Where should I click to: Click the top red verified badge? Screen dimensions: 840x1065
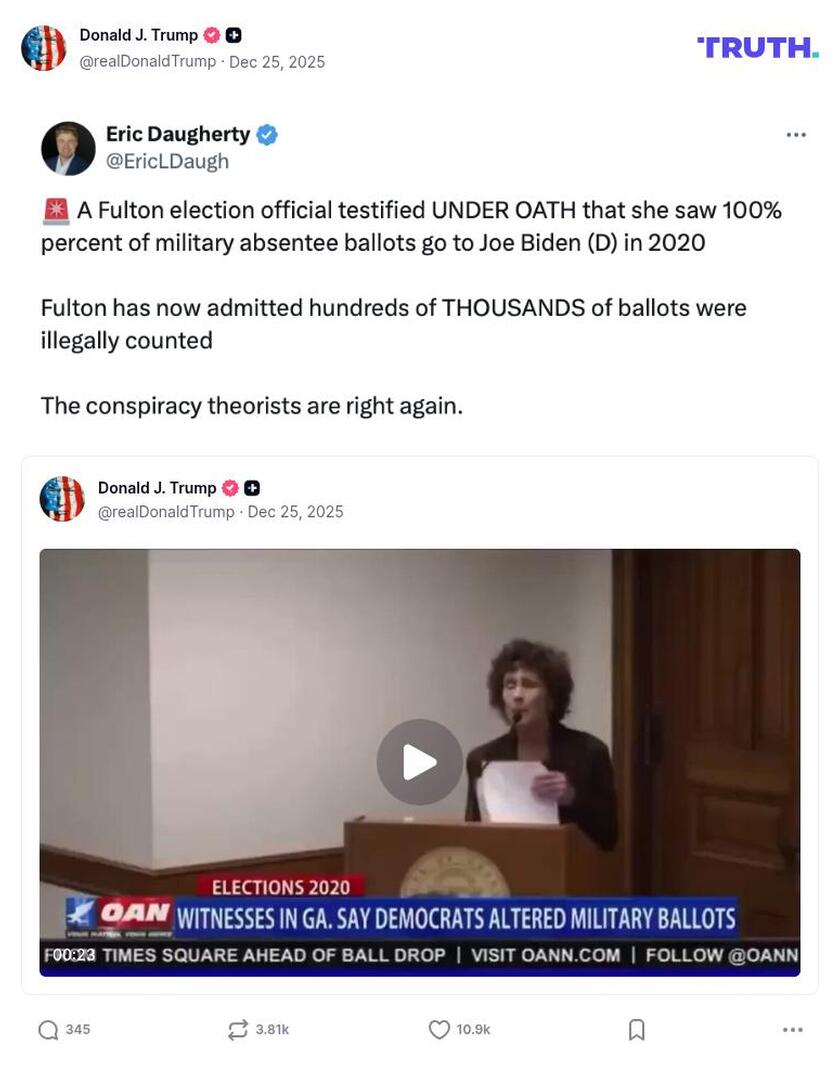pyautogui.click(x=212, y=35)
